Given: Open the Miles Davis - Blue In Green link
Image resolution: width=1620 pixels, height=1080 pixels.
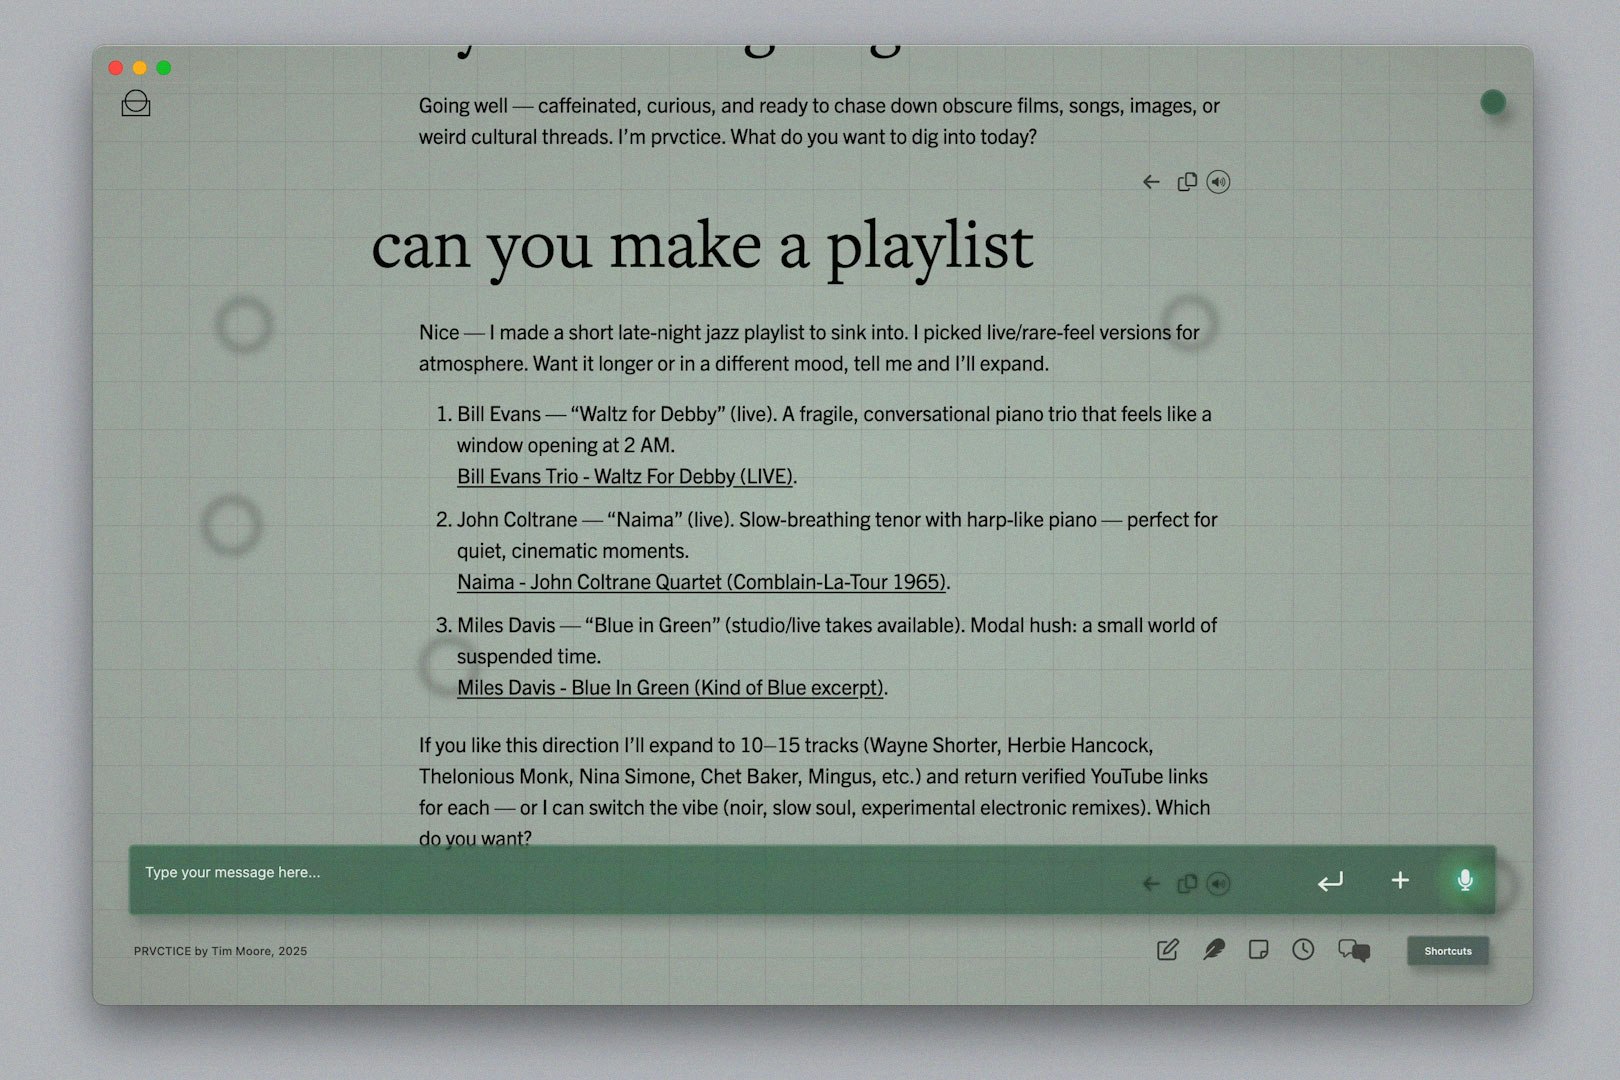Looking at the screenshot, I should click(x=670, y=688).
